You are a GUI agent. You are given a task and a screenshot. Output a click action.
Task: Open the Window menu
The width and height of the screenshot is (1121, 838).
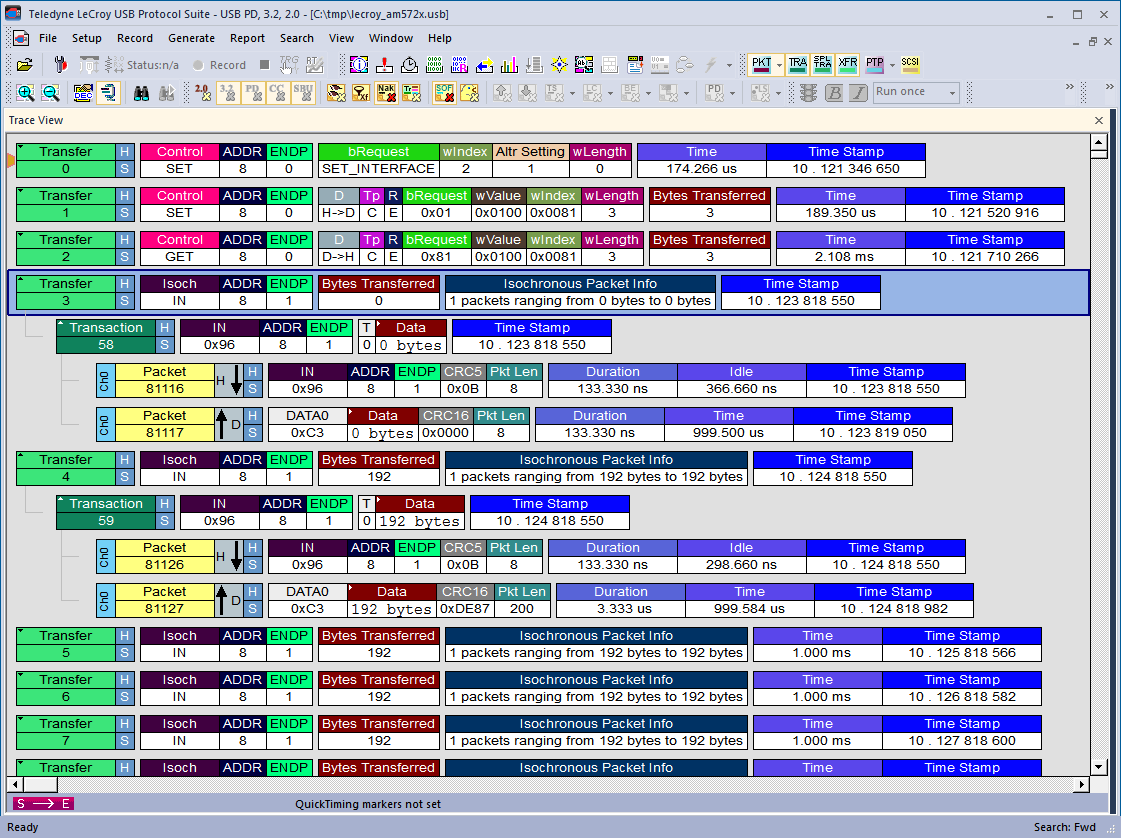tap(390, 38)
